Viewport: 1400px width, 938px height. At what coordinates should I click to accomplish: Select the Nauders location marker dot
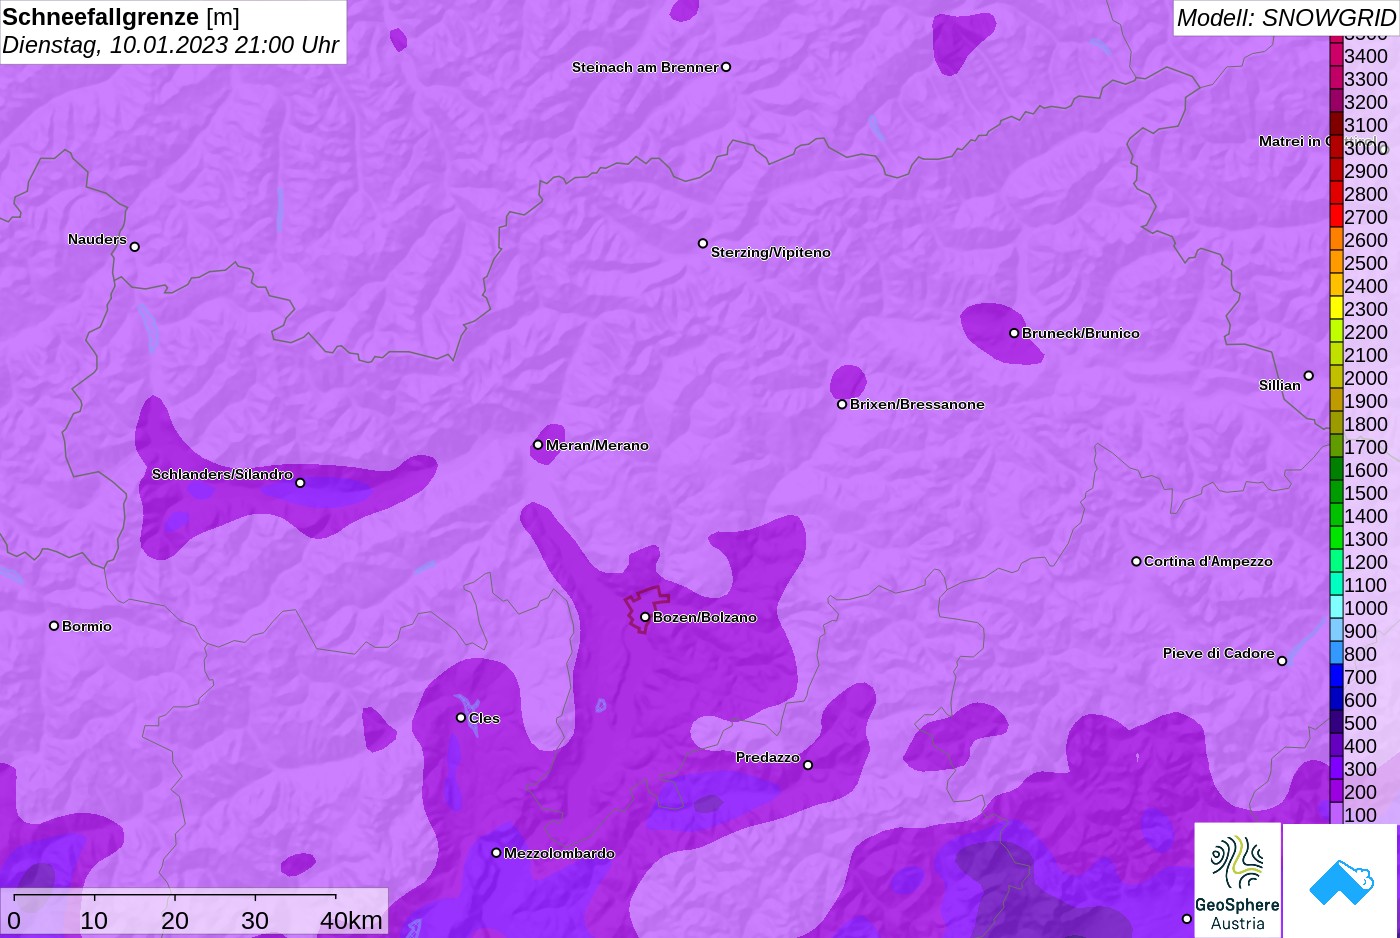coord(135,246)
